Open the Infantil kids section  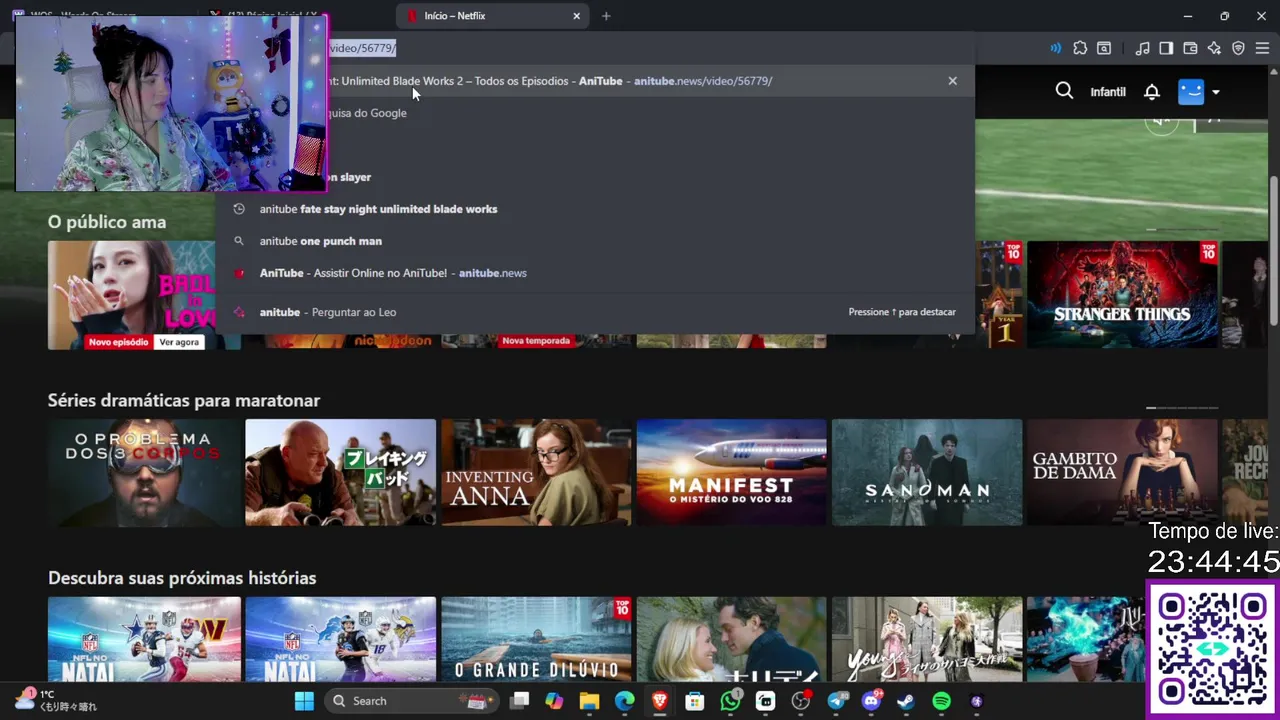click(1108, 92)
